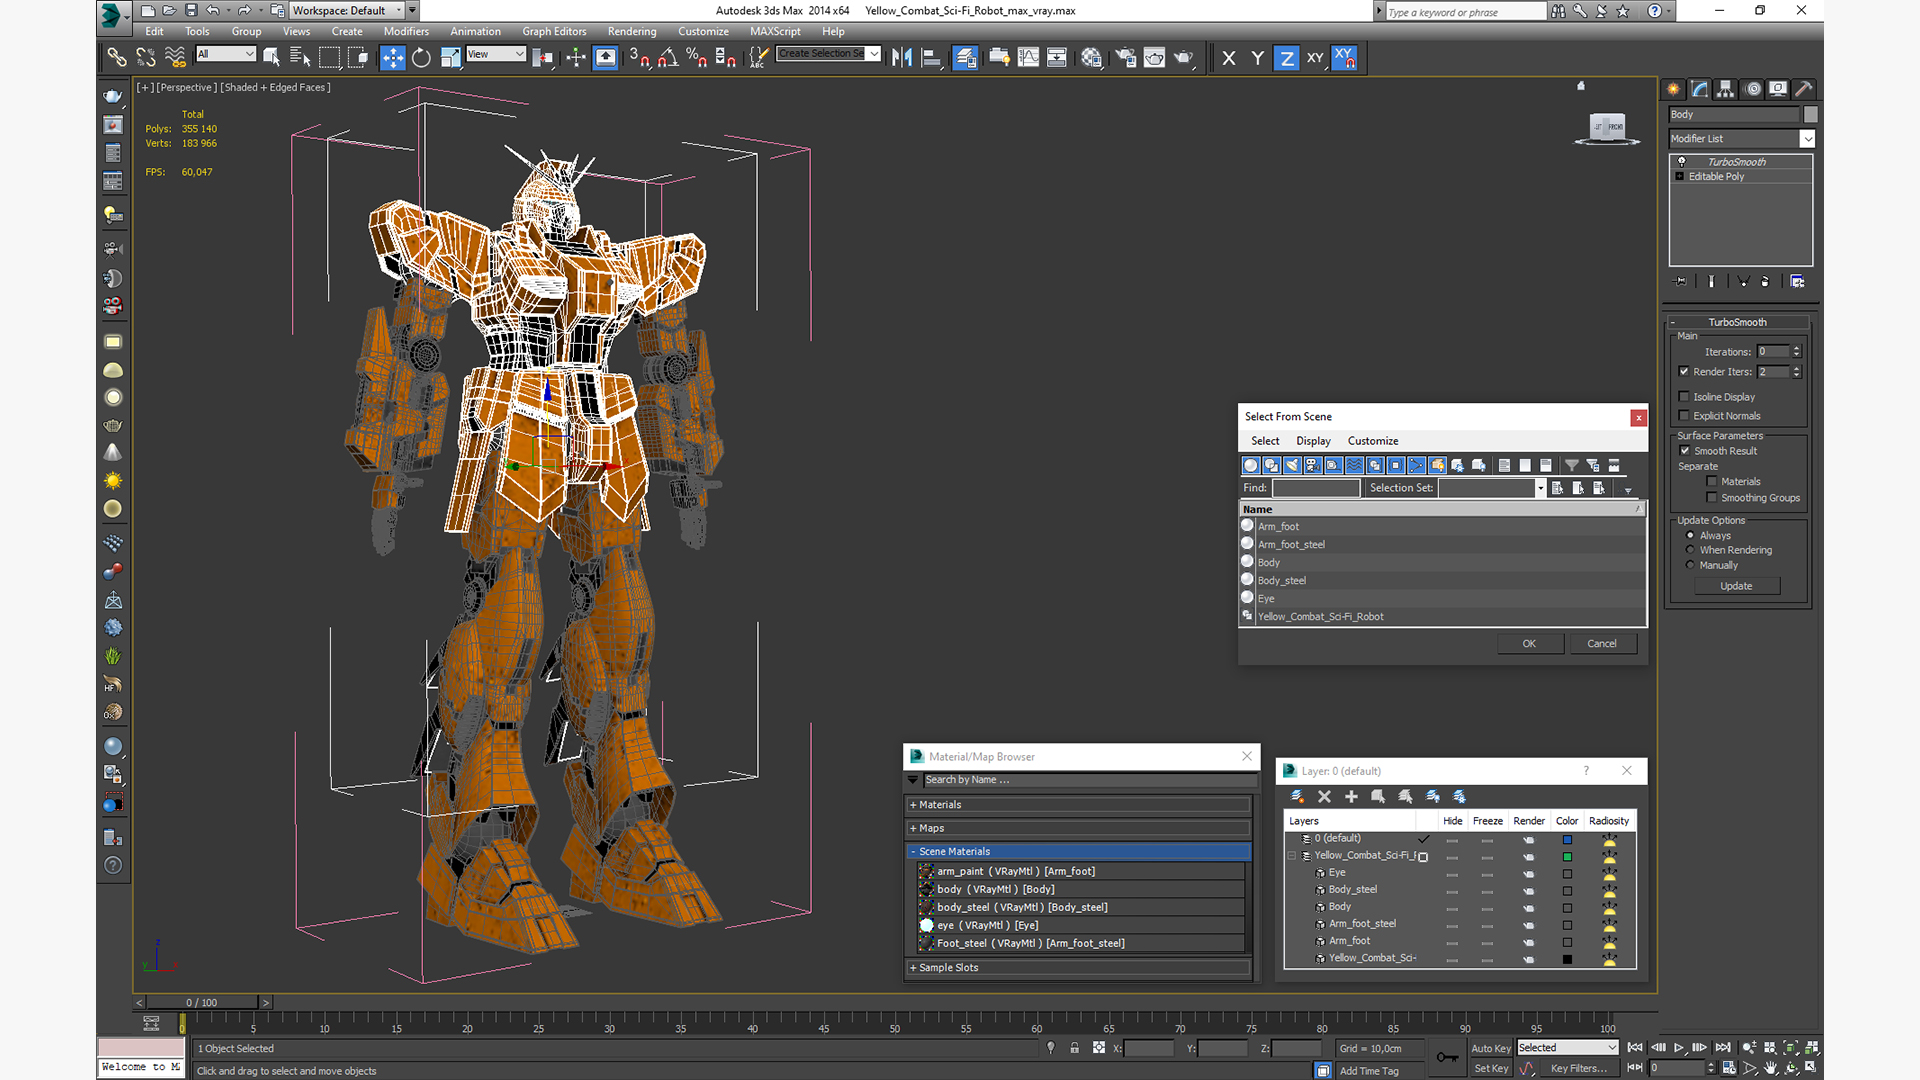Open Key Filters dialog
Screen dimensions: 1920x1080
tap(1579, 1068)
